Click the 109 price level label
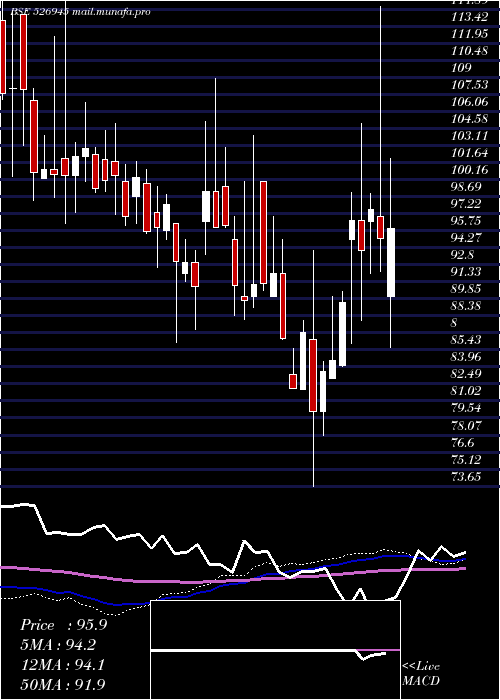 (461, 68)
